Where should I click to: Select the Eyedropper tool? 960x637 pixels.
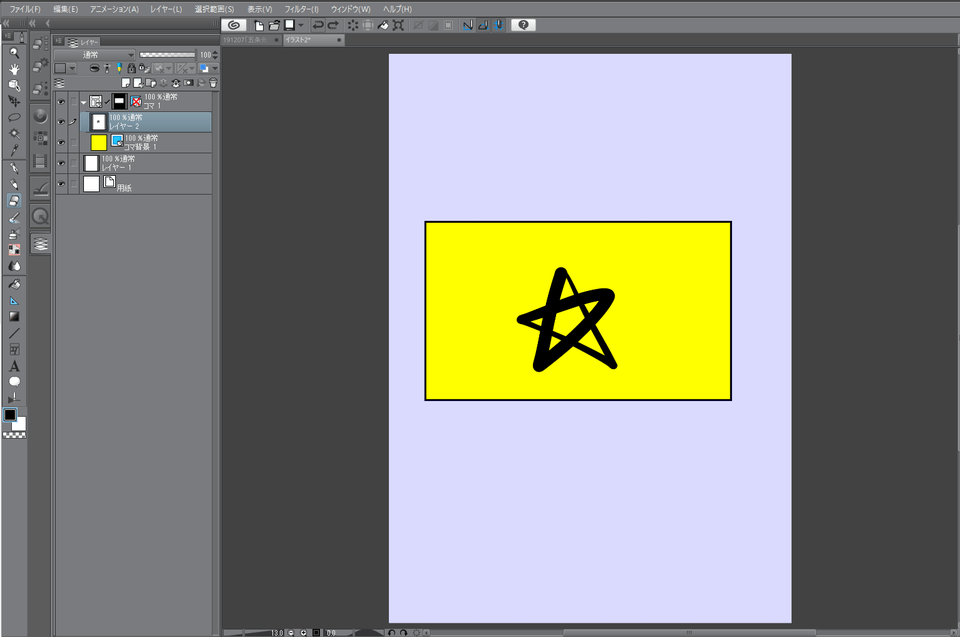(14, 150)
